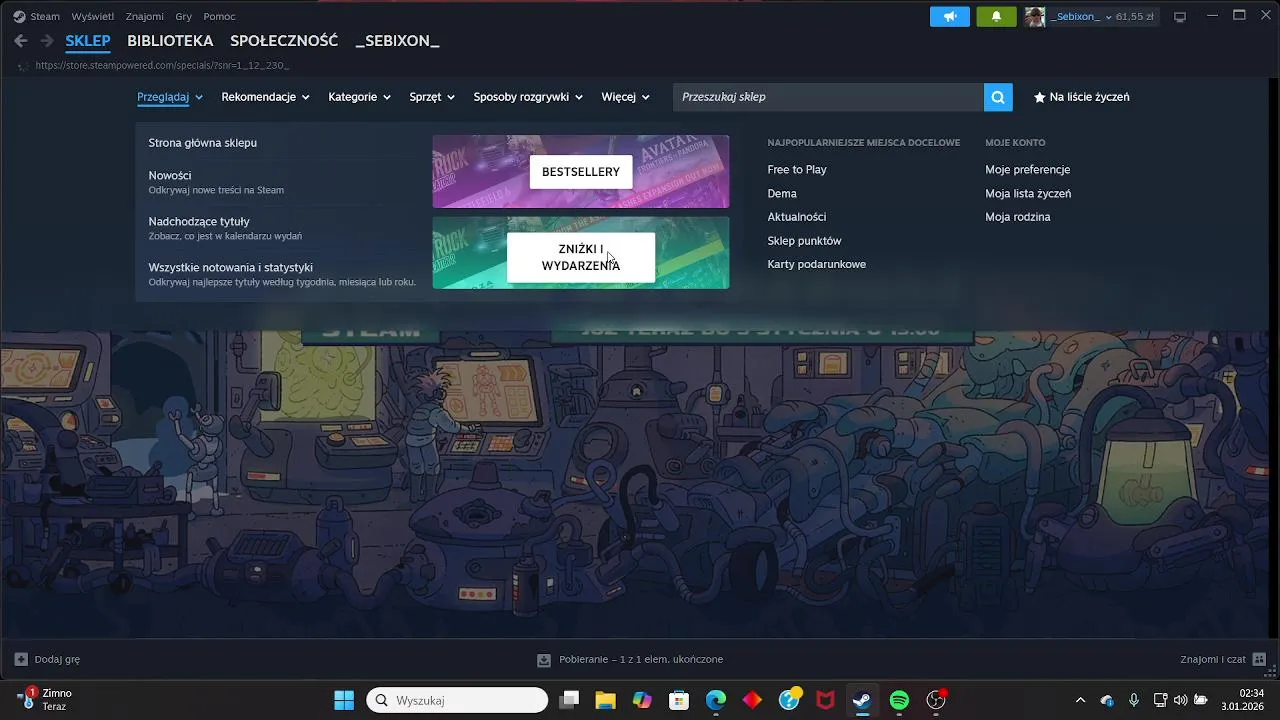Open the Zimno weather widget
Image resolution: width=1280 pixels, height=720 pixels.
(x=45, y=699)
